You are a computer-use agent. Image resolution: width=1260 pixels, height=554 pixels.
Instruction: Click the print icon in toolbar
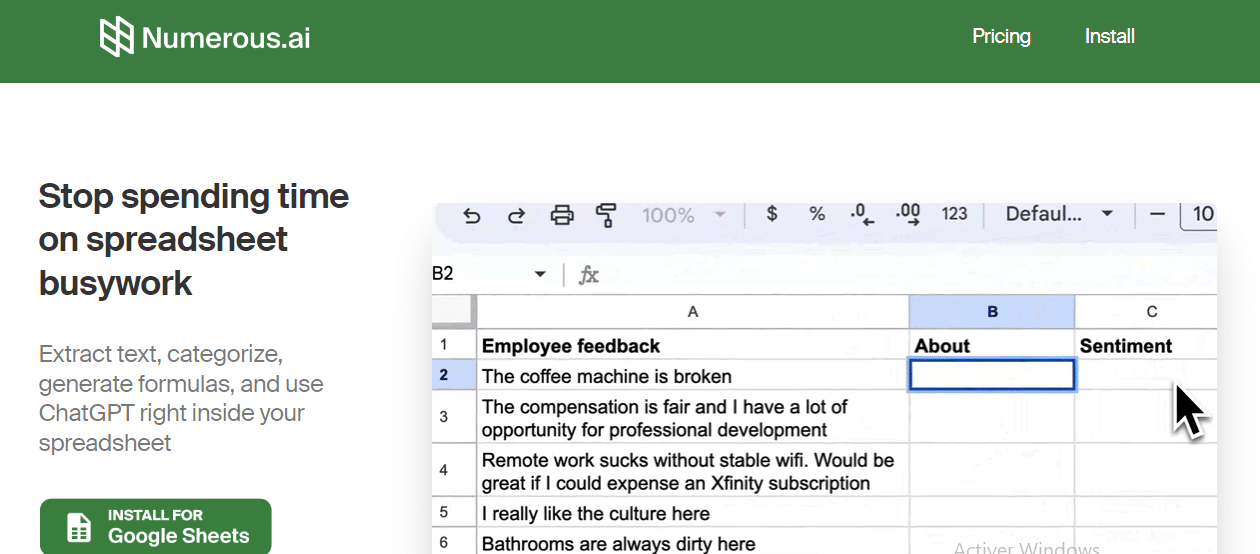(x=562, y=215)
